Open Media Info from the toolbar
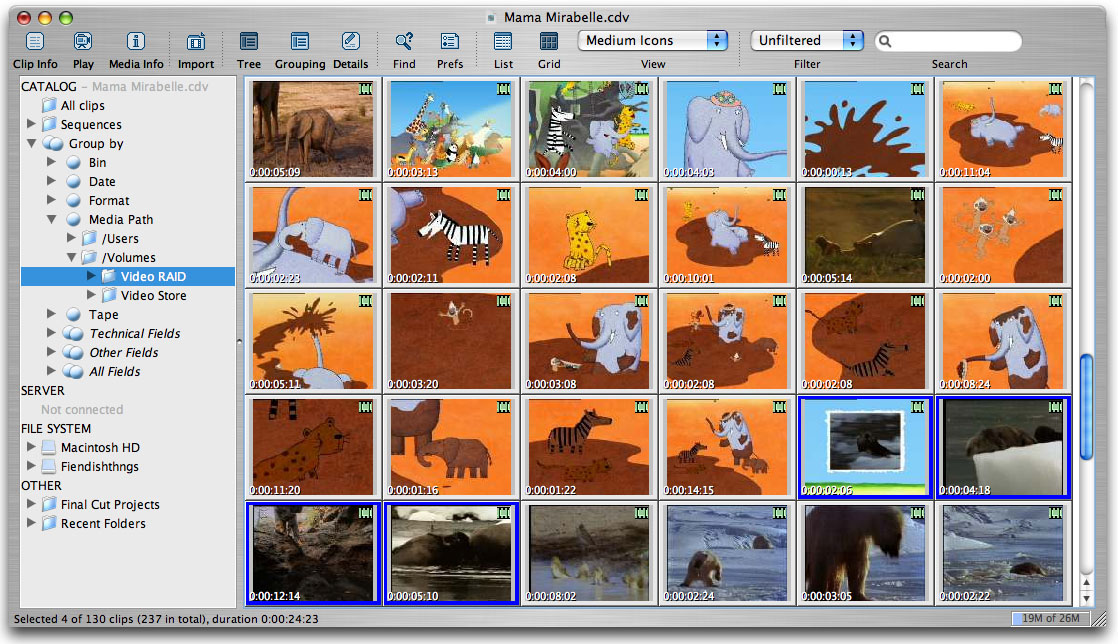Screen dimensions: 1118x644 click(136, 42)
